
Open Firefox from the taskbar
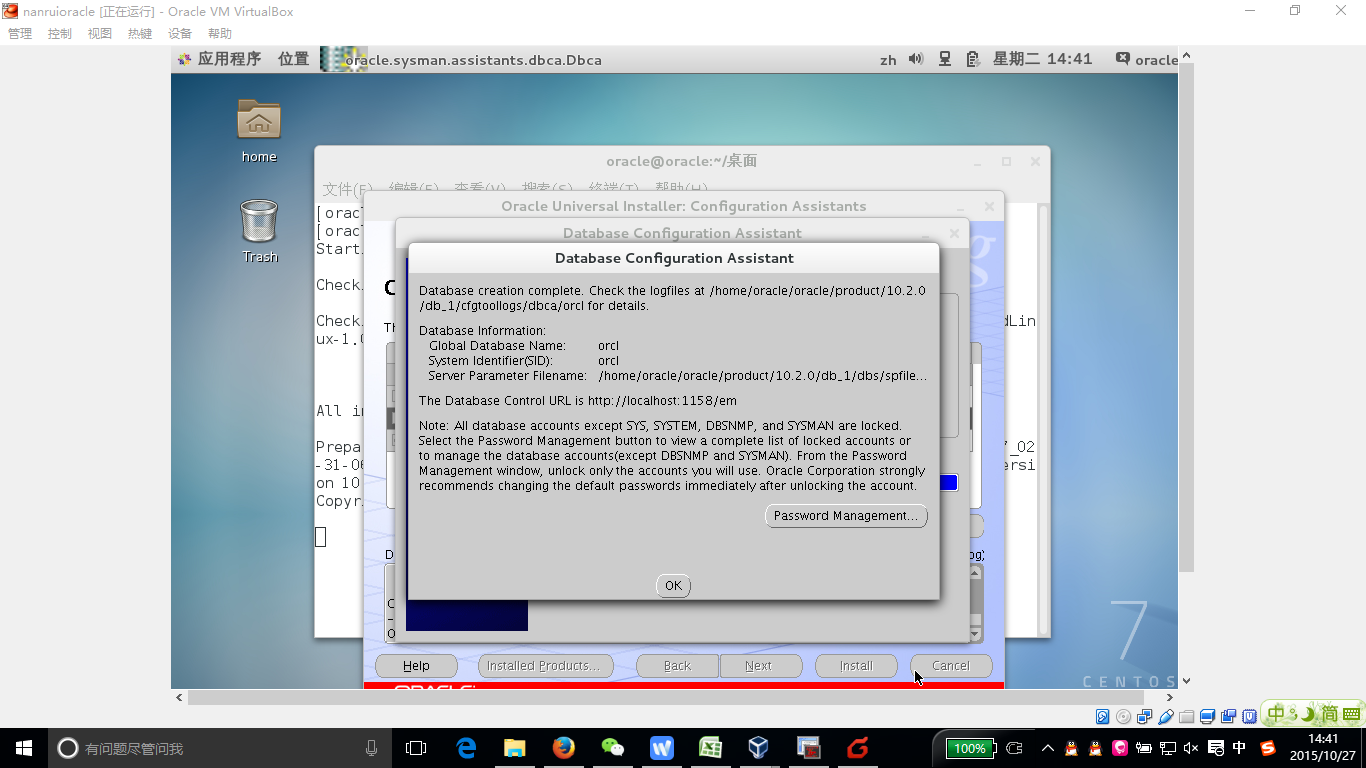click(x=564, y=748)
